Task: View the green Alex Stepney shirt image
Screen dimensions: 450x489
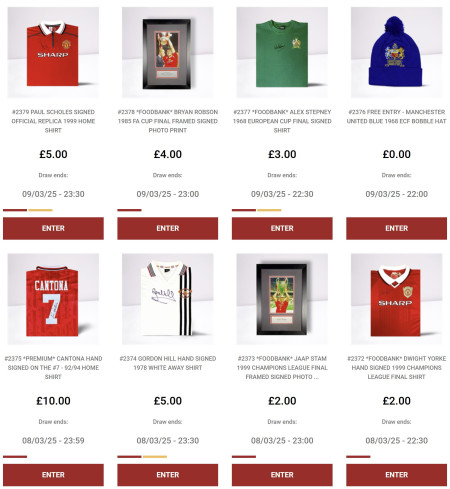Action: pos(282,52)
